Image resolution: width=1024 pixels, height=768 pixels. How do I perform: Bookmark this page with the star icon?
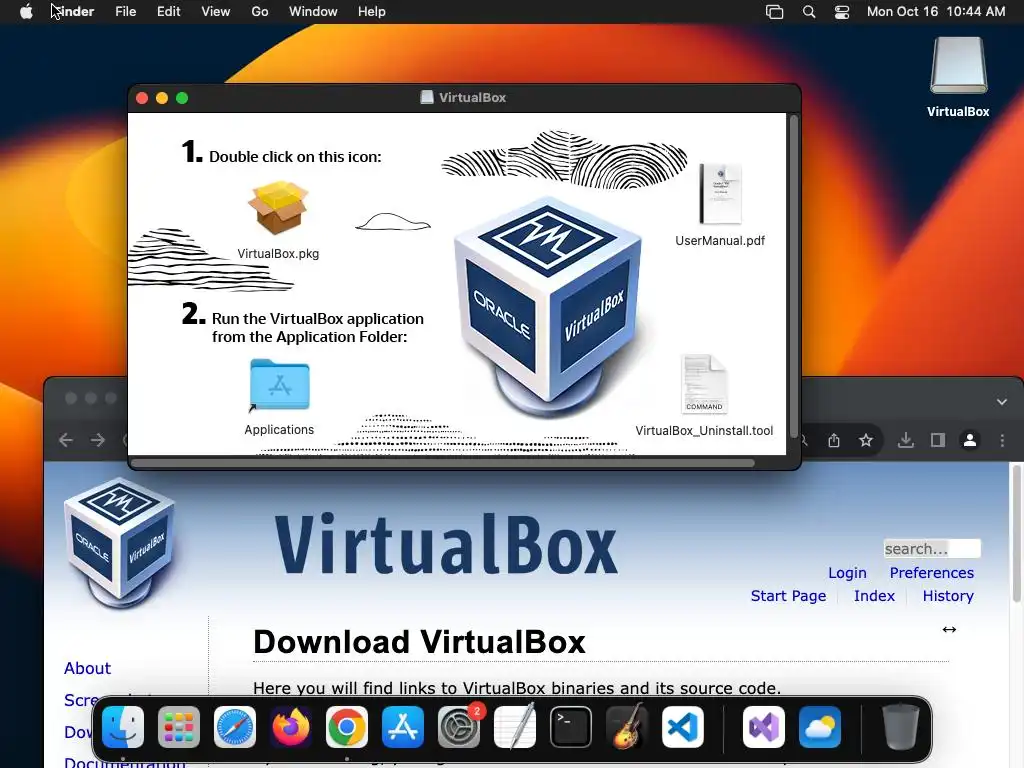866,440
